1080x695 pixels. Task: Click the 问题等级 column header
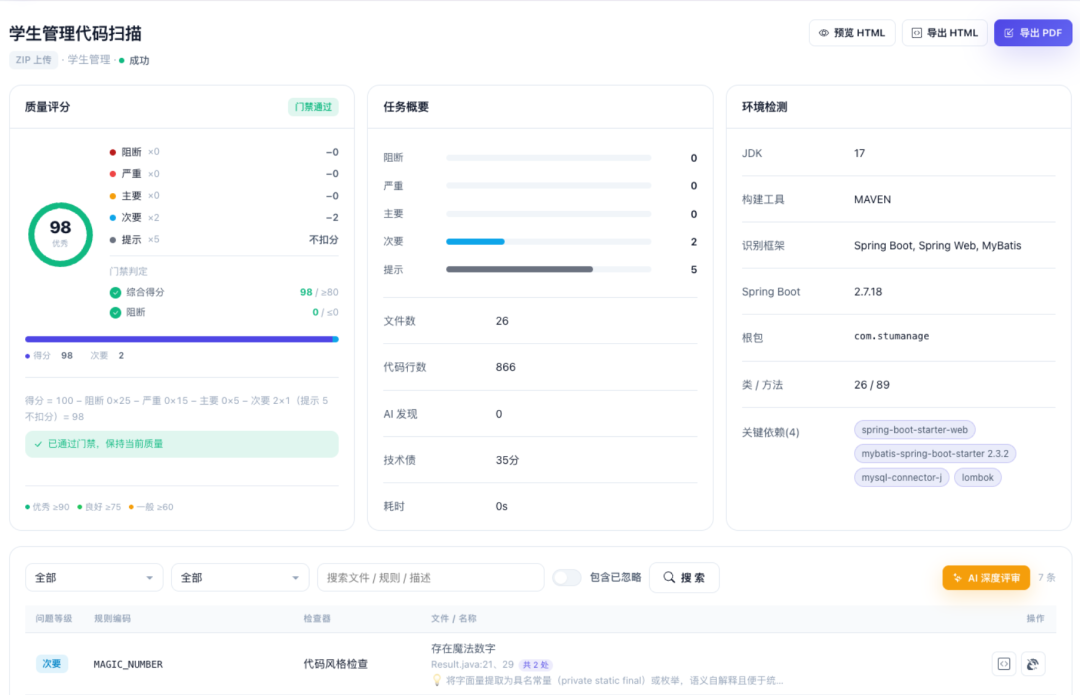pos(54,619)
